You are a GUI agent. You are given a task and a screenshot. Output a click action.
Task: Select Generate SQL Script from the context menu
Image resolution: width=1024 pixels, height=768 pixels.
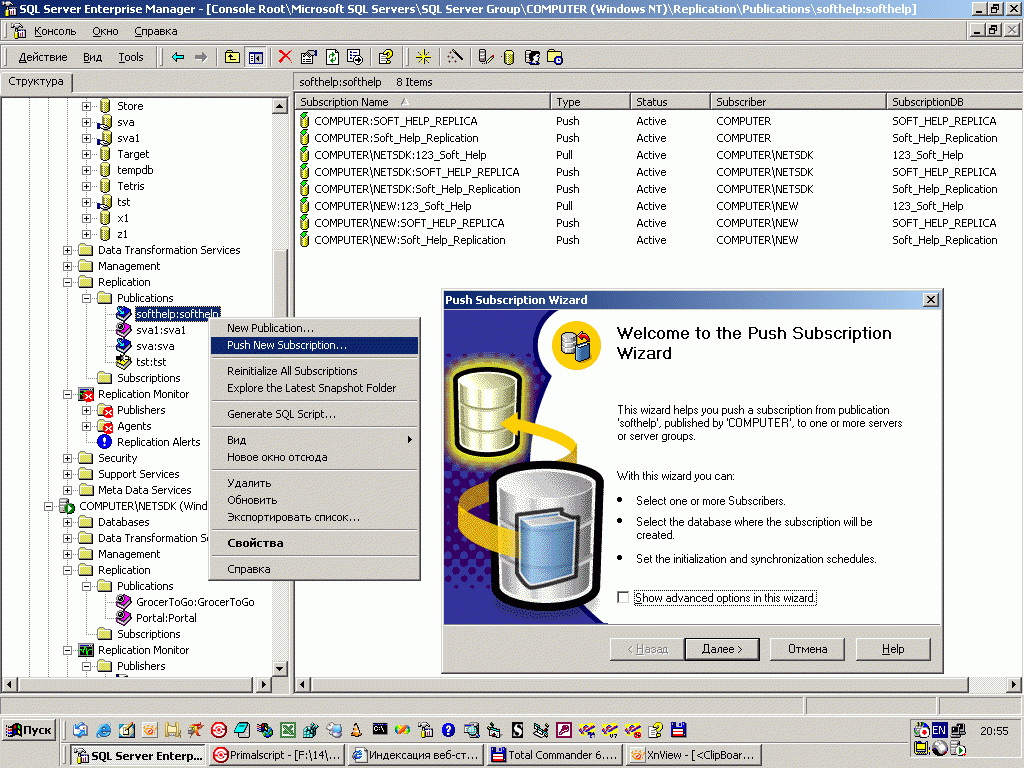[x=314, y=414]
